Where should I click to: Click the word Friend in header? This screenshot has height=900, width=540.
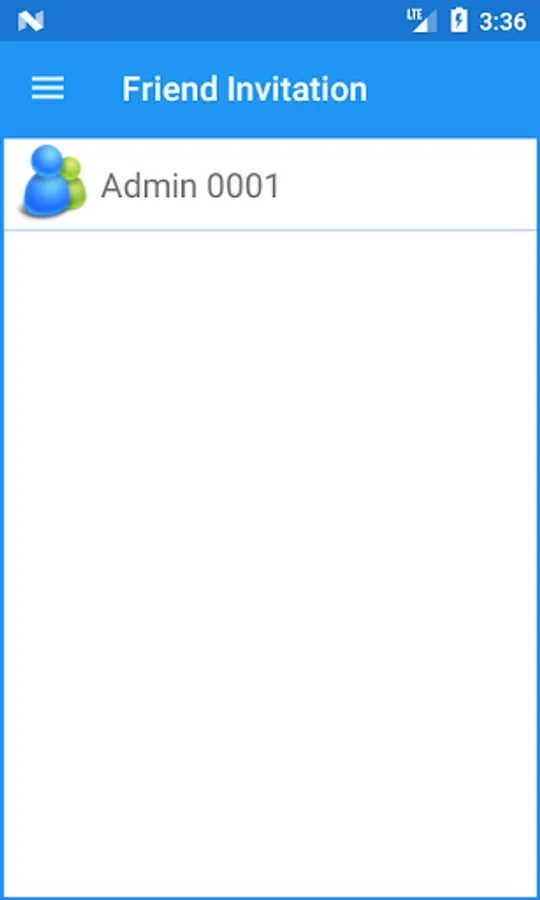(x=170, y=90)
